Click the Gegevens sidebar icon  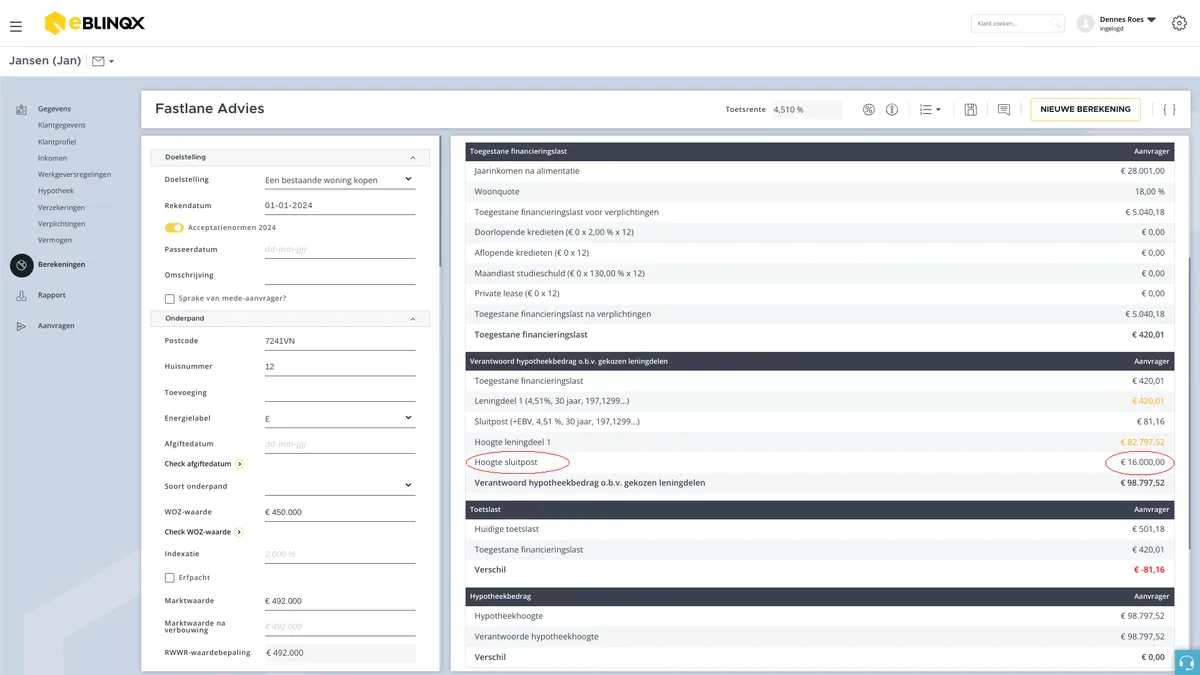tap(21, 109)
